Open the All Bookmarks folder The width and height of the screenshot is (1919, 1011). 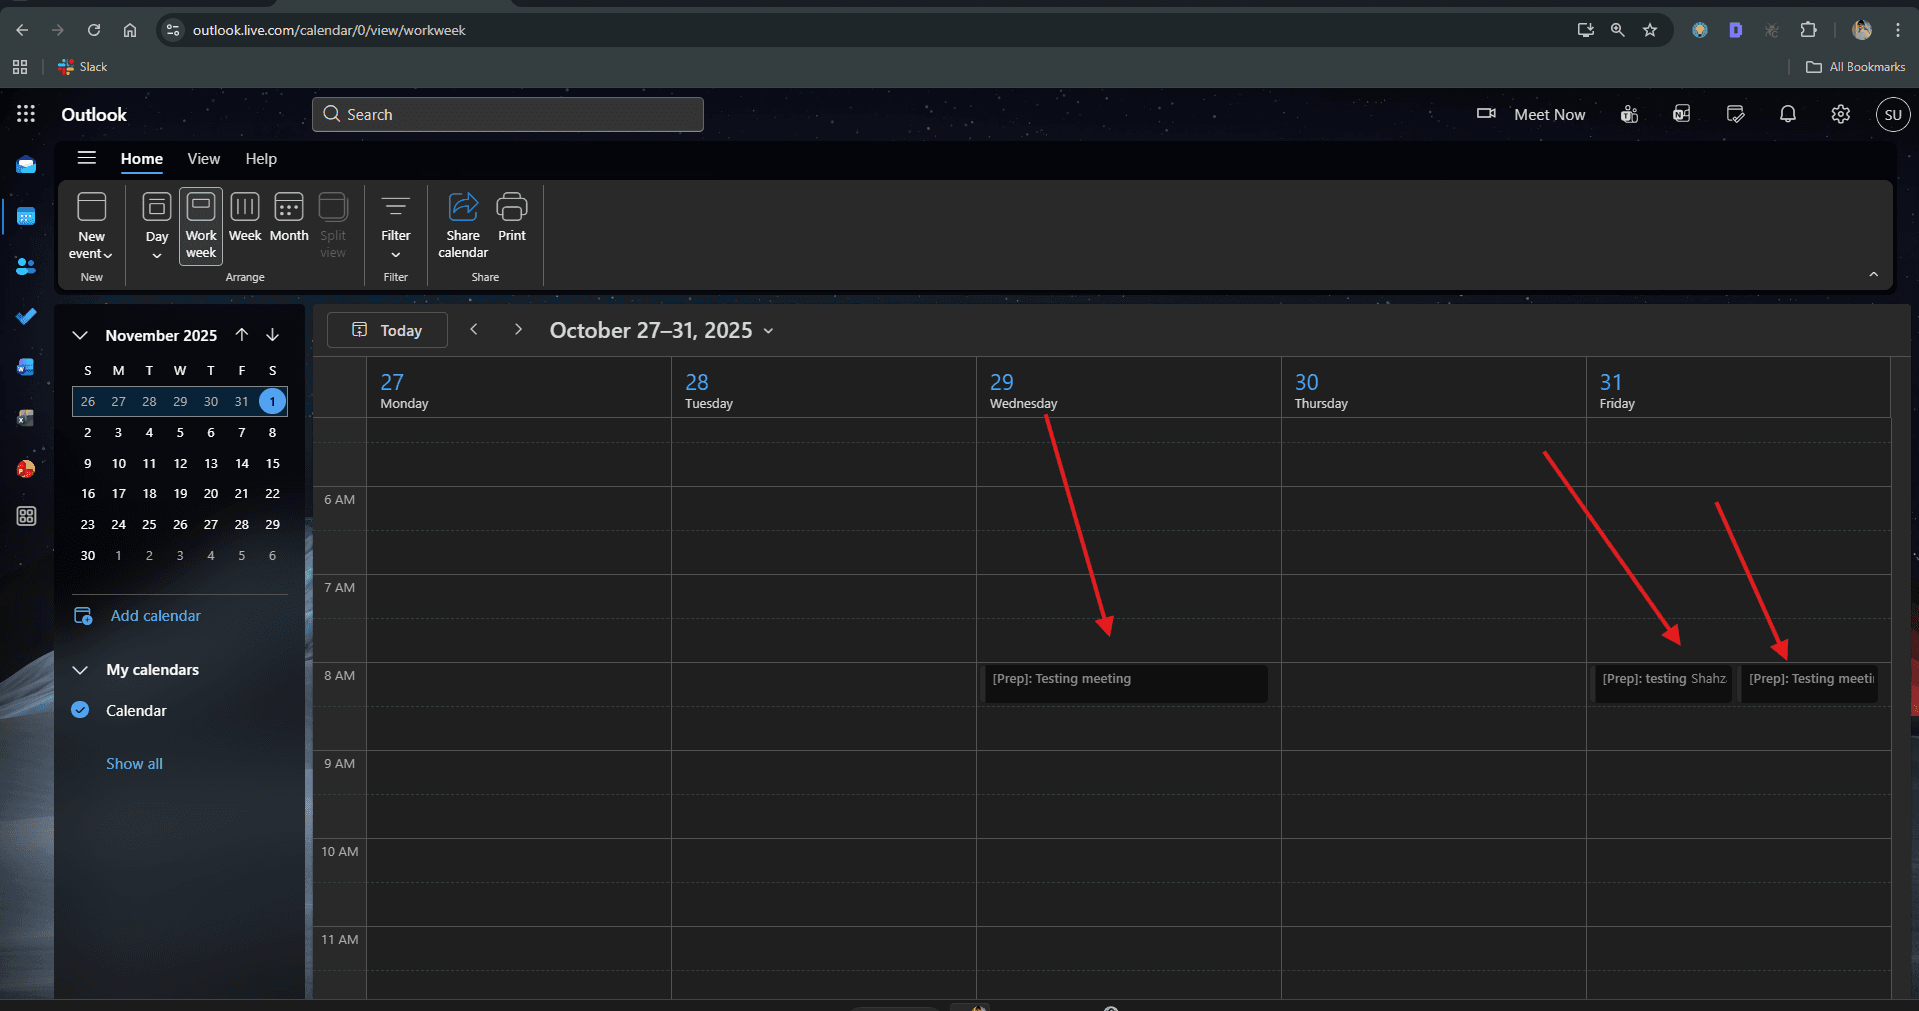(x=1856, y=67)
